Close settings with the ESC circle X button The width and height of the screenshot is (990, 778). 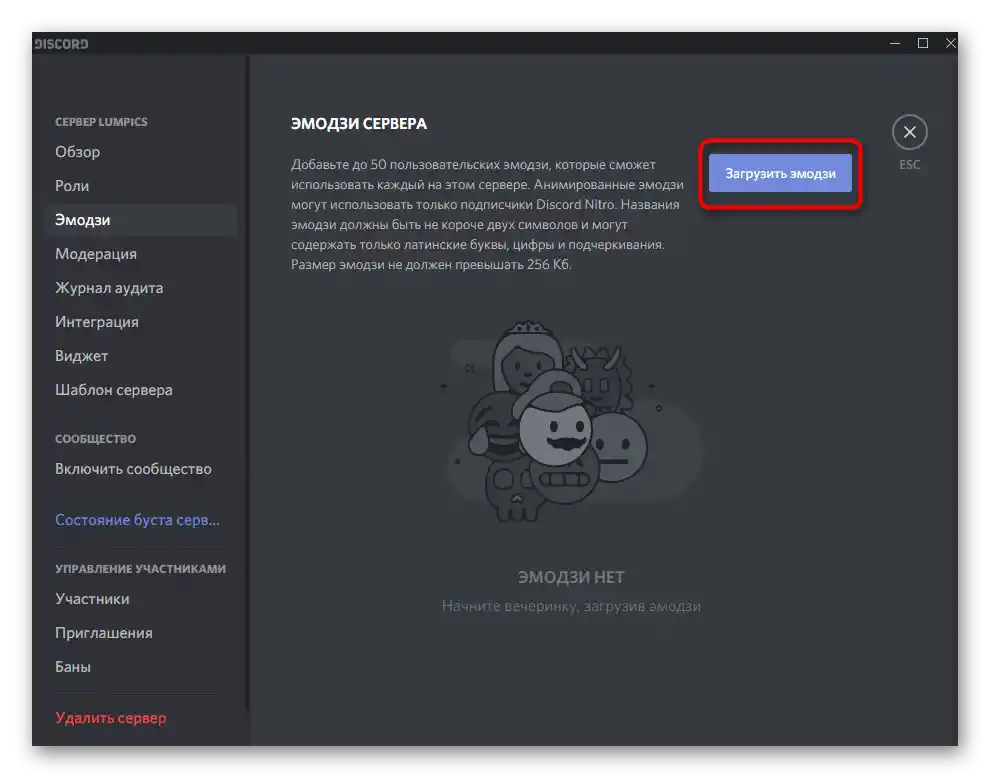pyautogui.click(x=909, y=132)
